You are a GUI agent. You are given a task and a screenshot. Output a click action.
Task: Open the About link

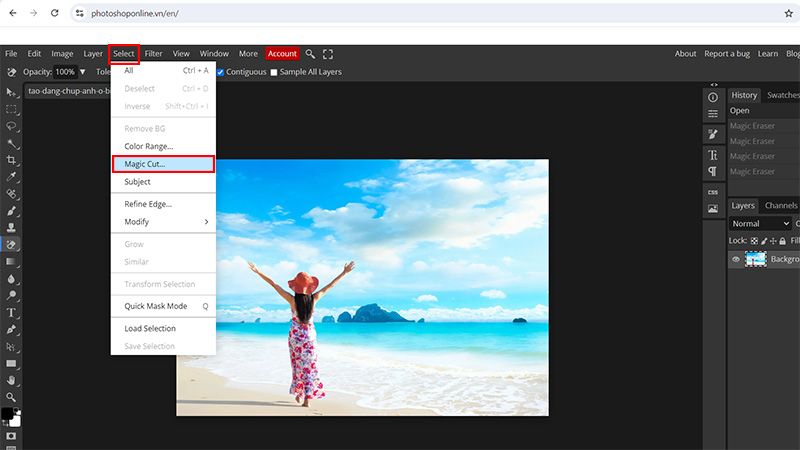point(685,54)
